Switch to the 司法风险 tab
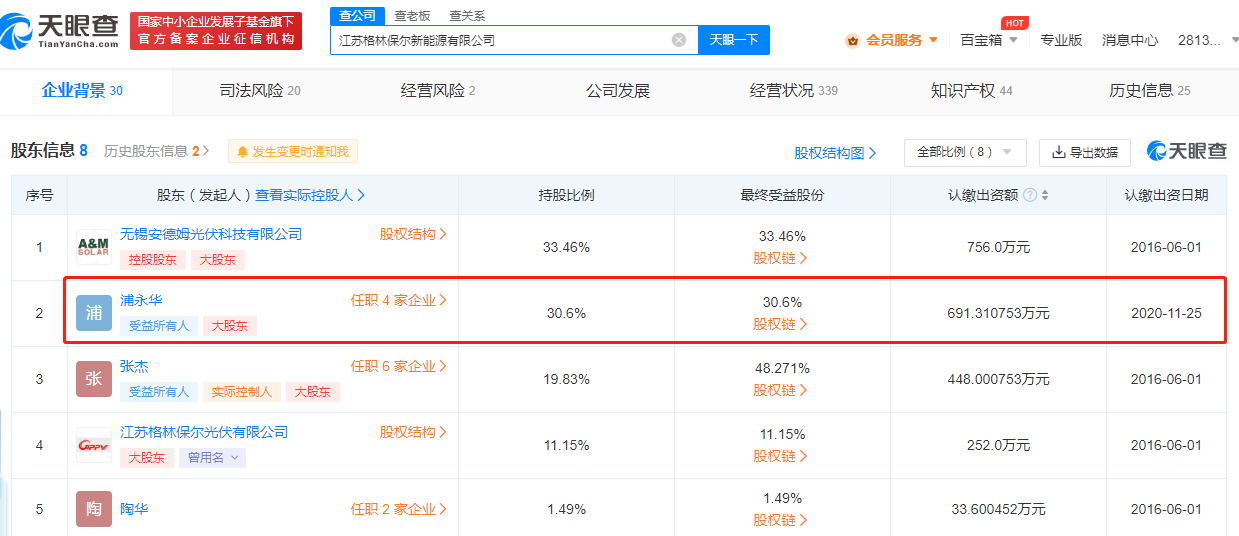Image resolution: width=1239 pixels, height=536 pixels. (260, 91)
